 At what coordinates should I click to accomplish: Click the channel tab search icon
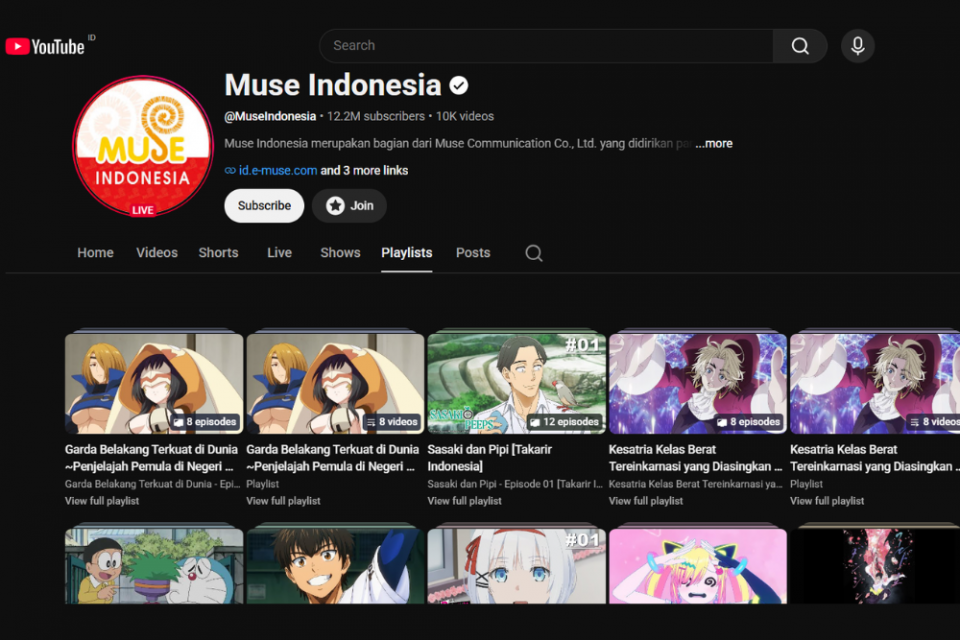533,253
